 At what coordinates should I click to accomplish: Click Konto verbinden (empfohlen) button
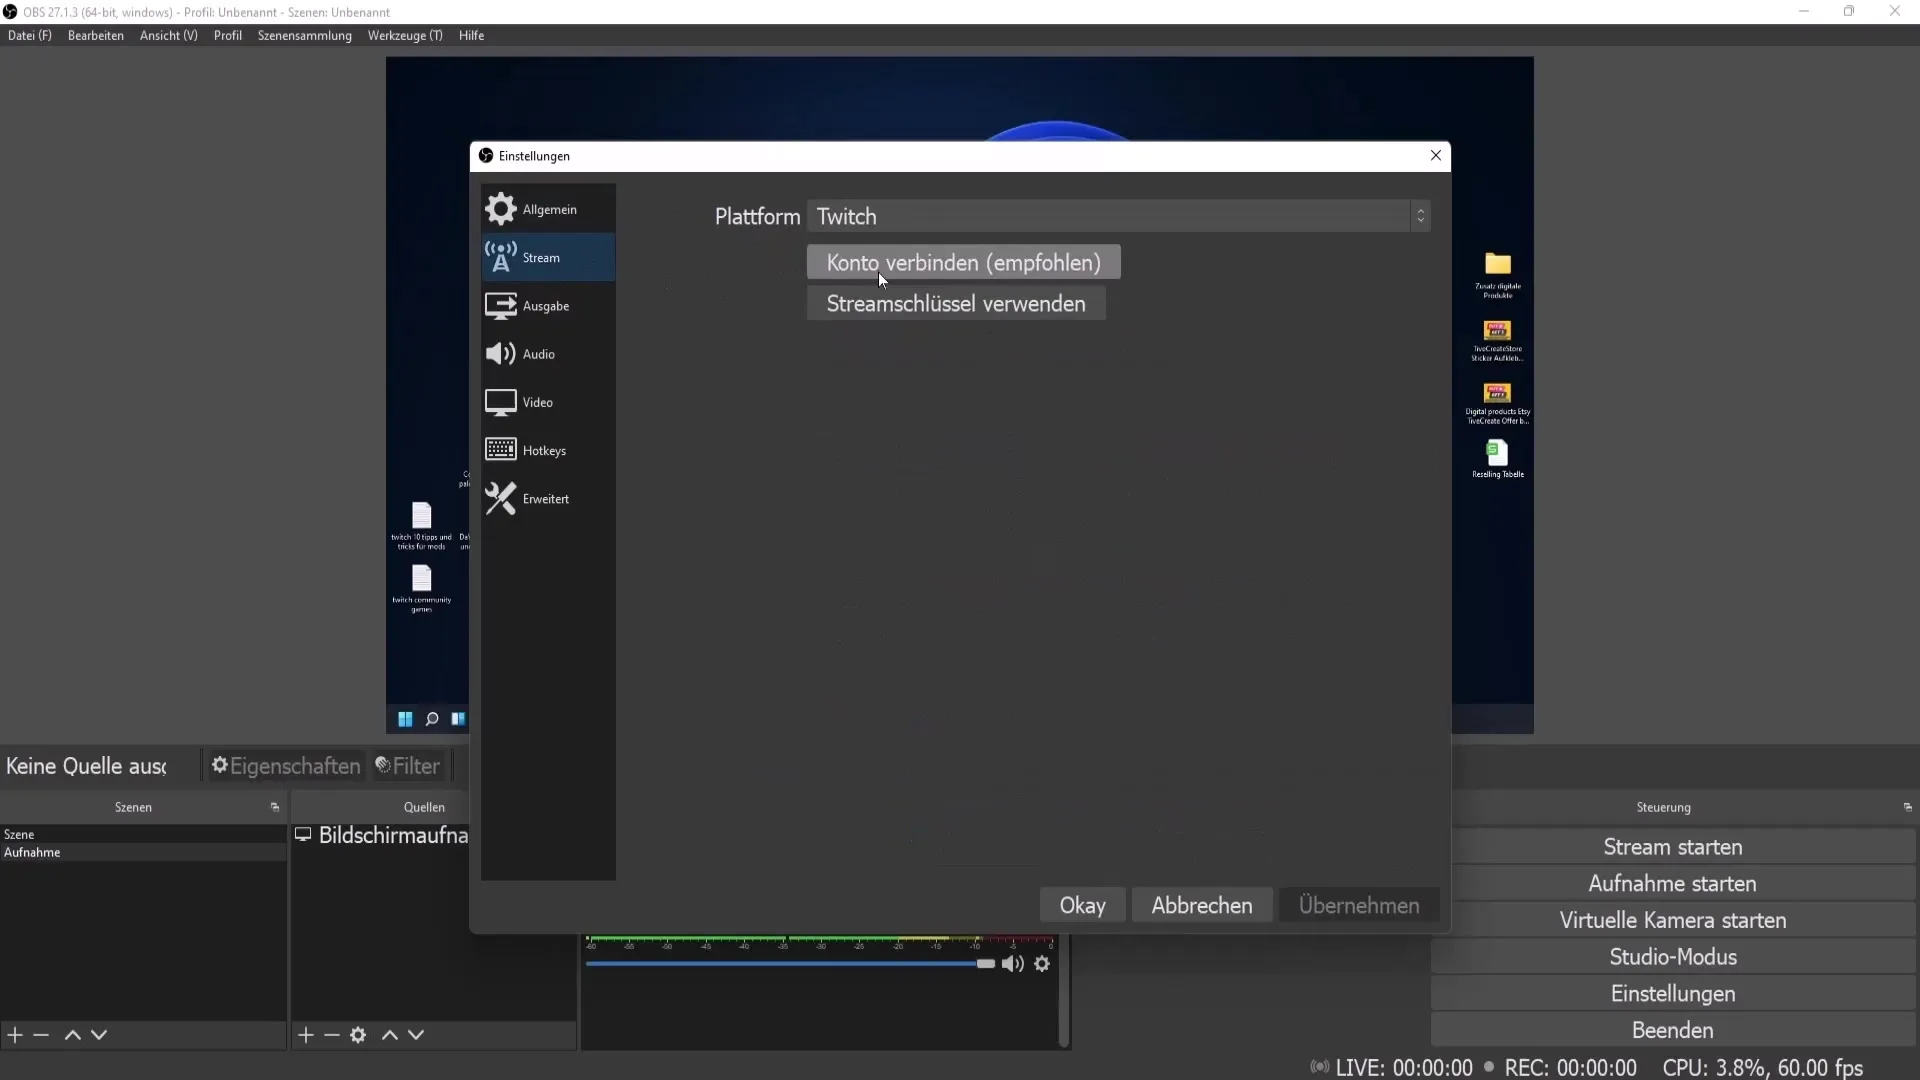[x=963, y=262]
